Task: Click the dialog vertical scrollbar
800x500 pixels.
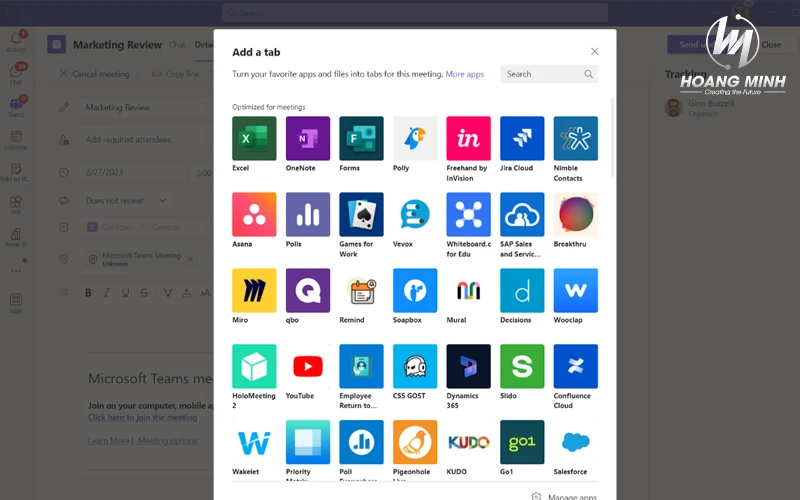Action: click(613, 138)
